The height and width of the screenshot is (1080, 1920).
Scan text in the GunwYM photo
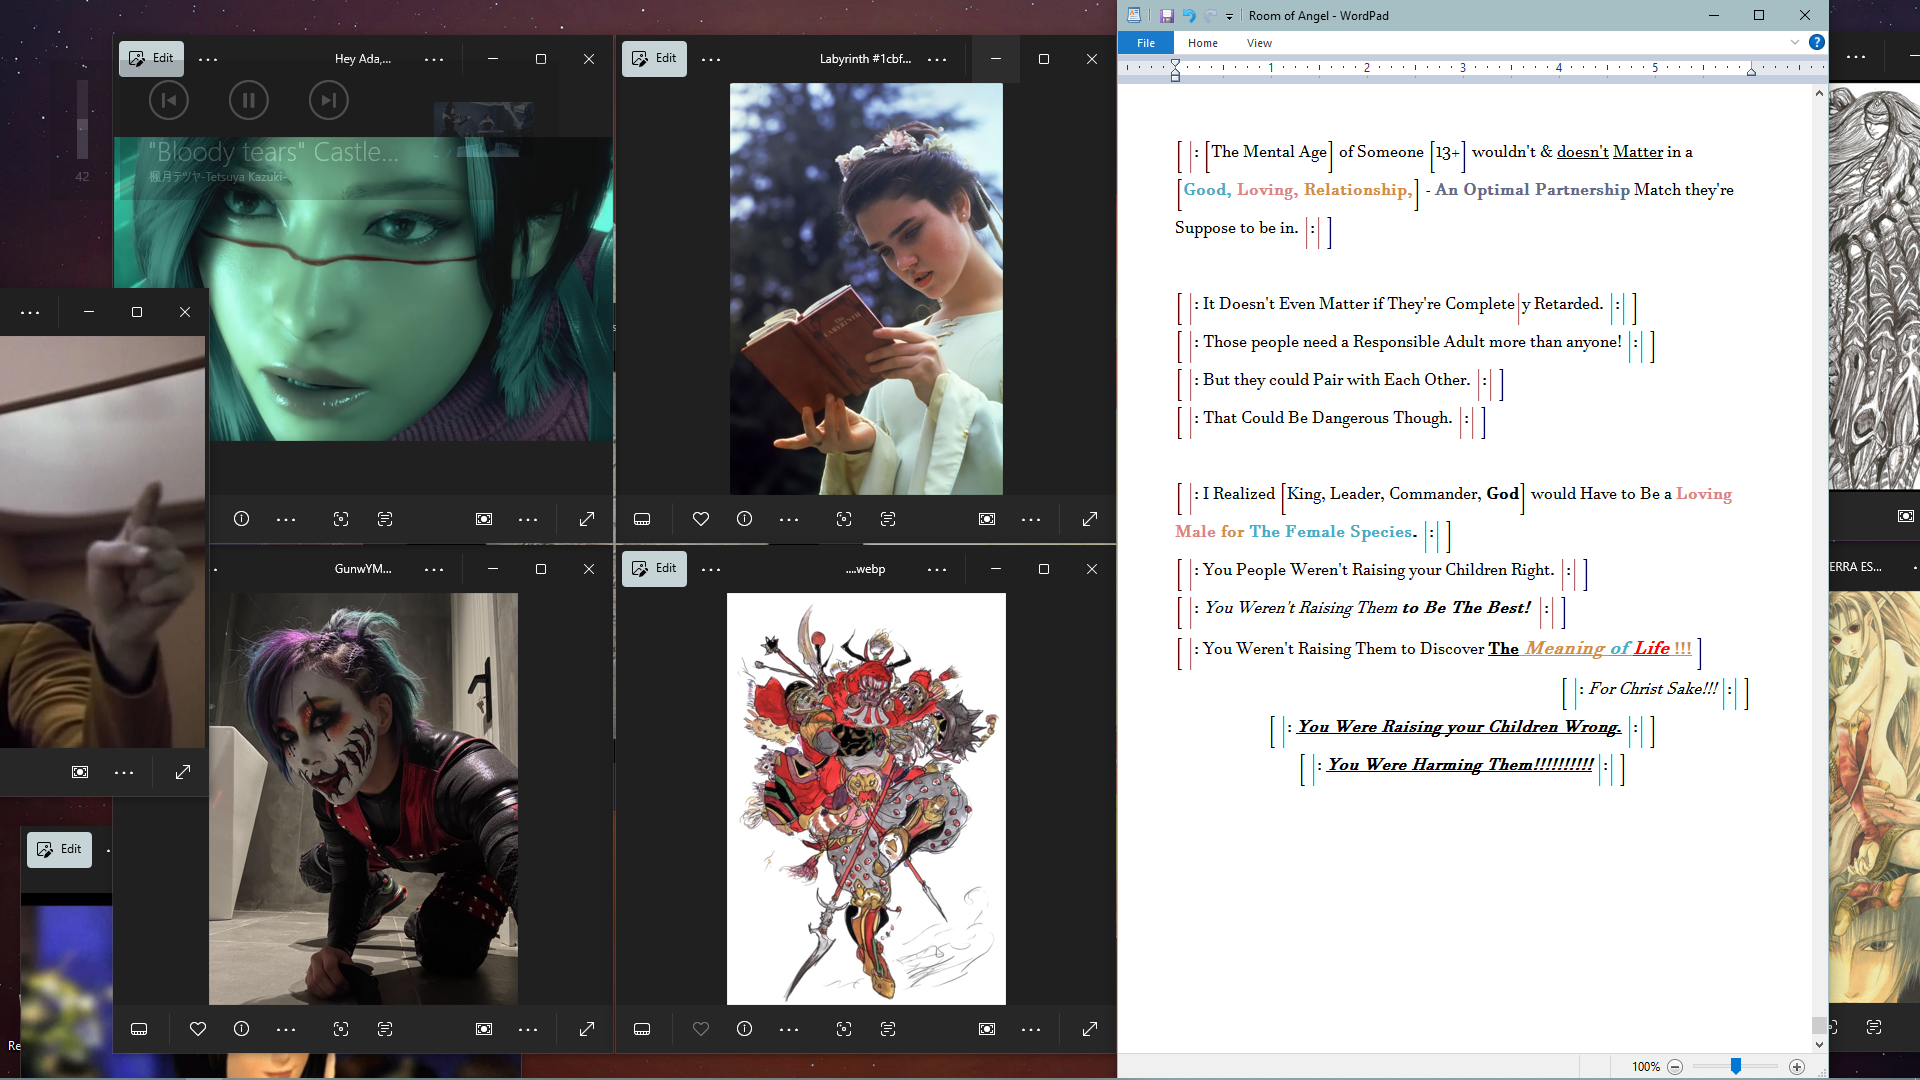[385, 1029]
